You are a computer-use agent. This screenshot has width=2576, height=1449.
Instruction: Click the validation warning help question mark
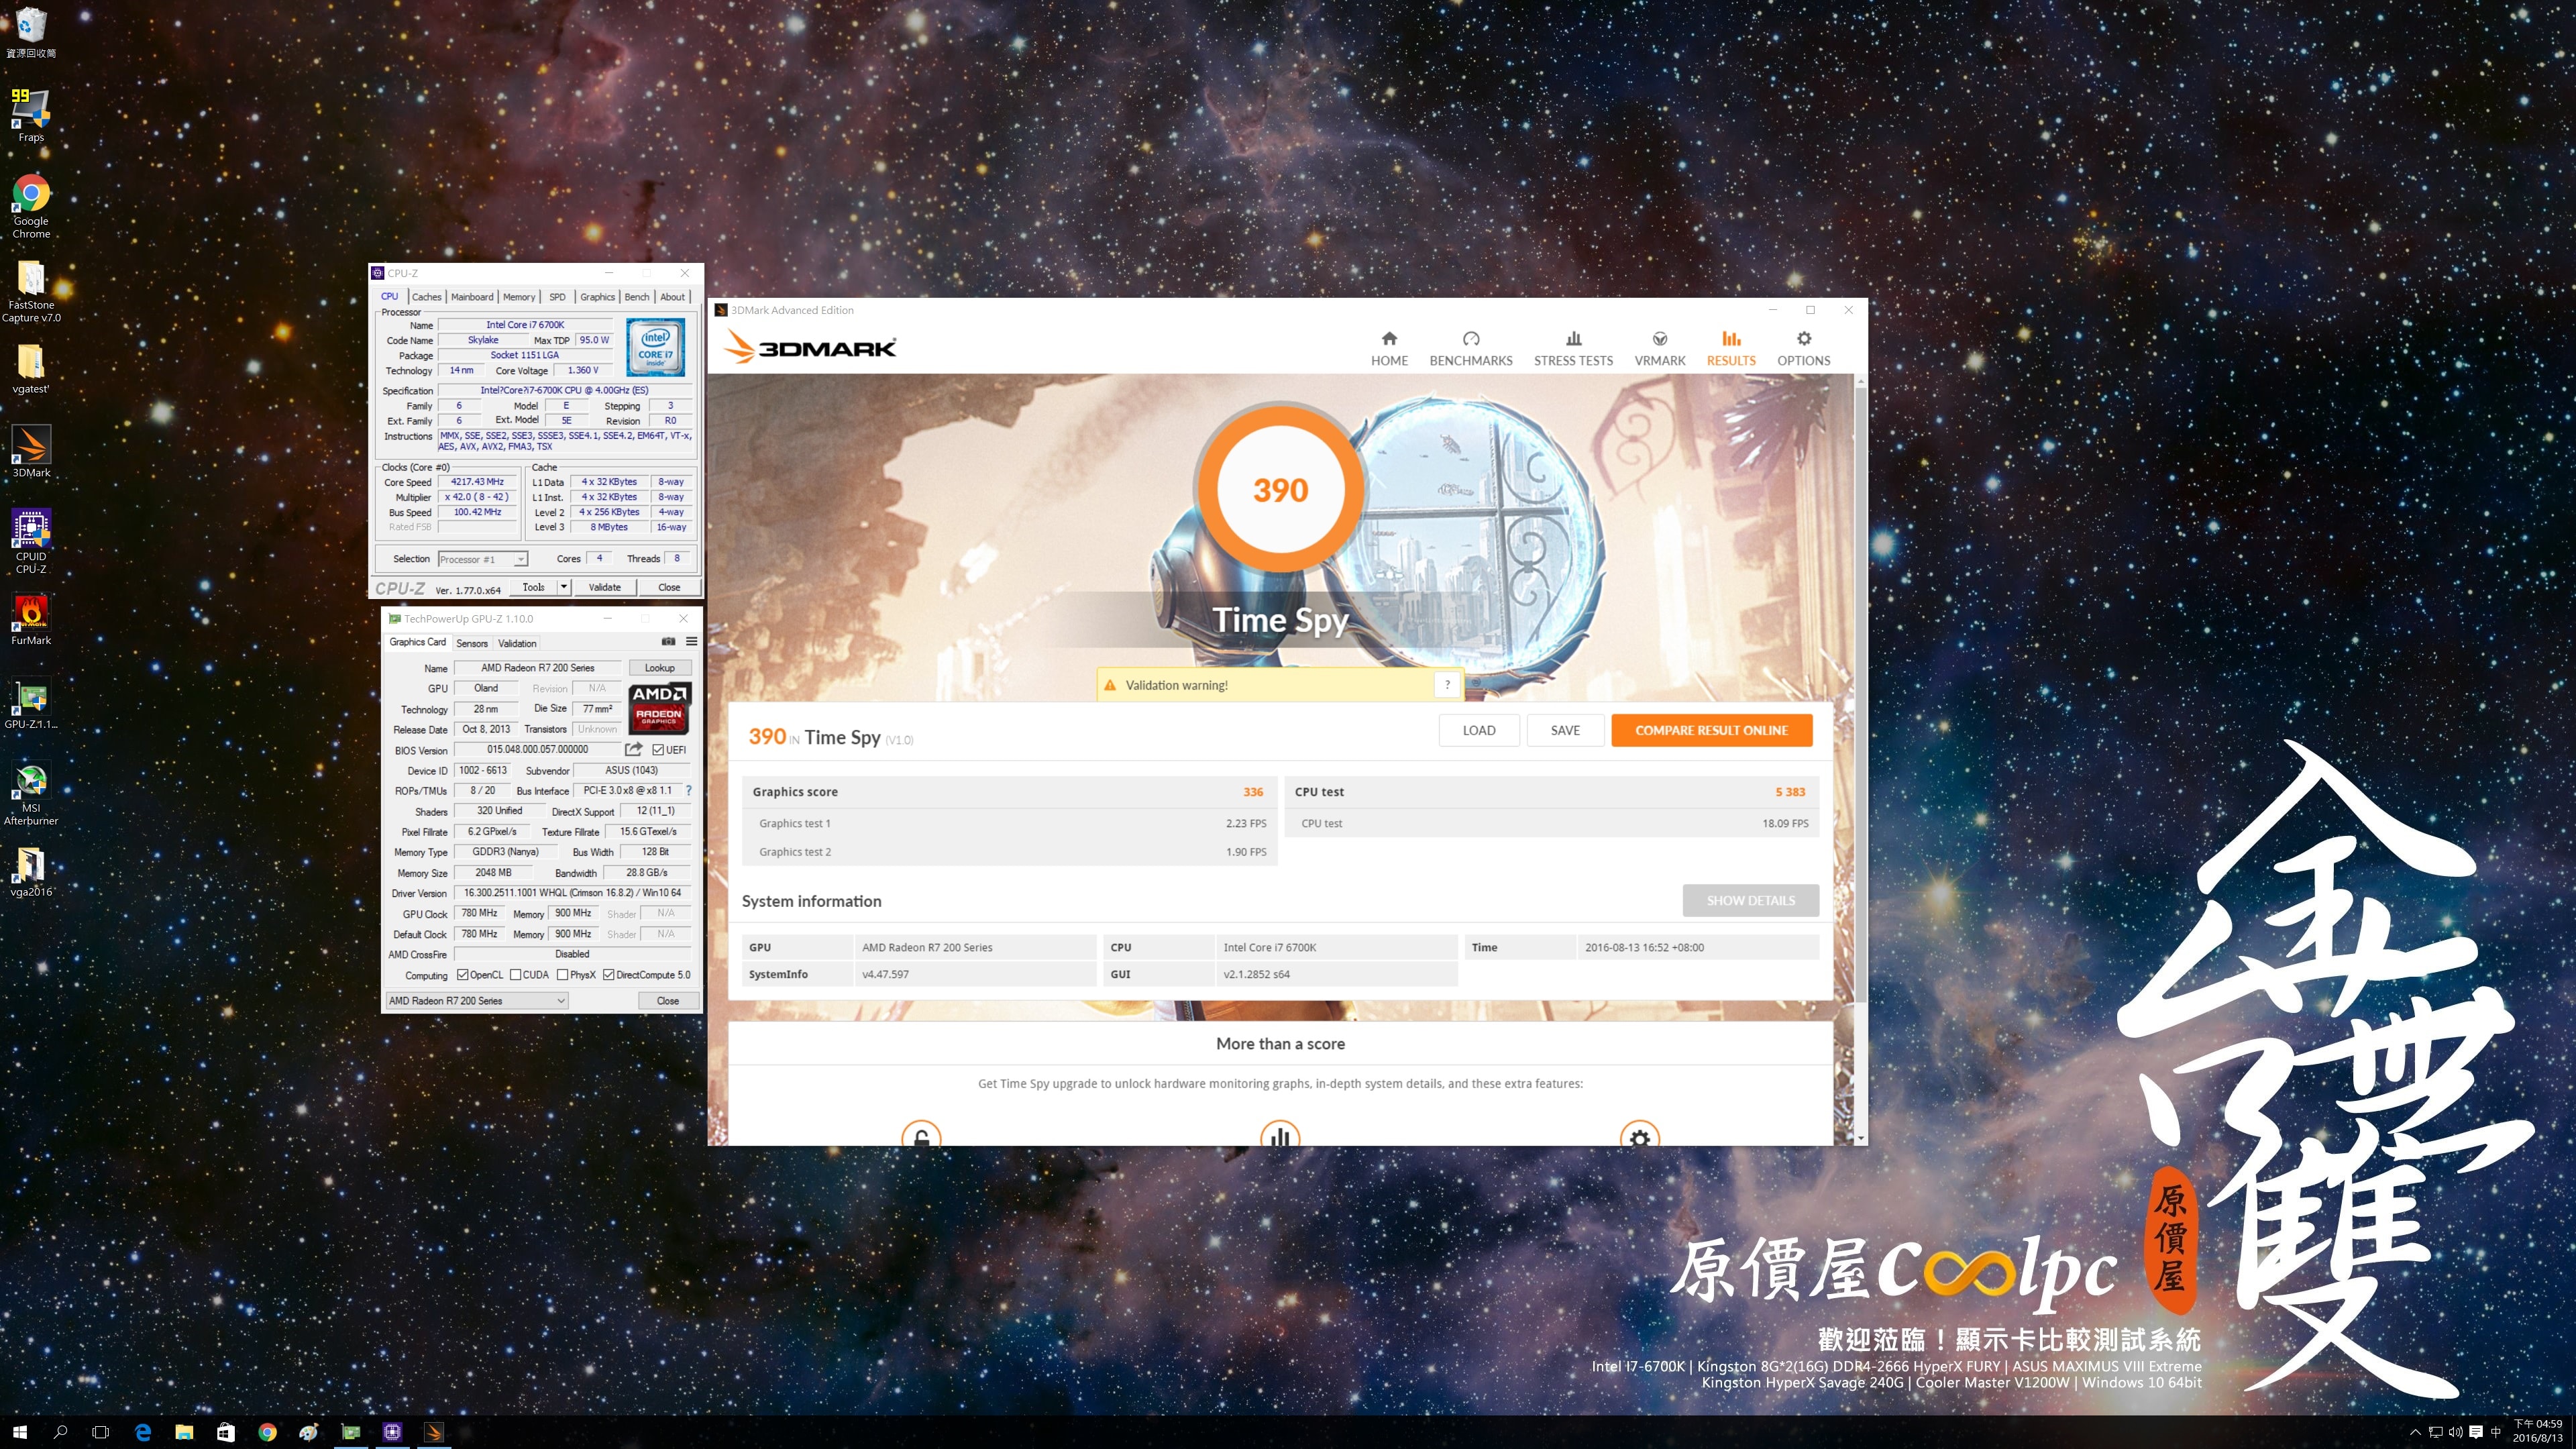[x=1447, y=685]
